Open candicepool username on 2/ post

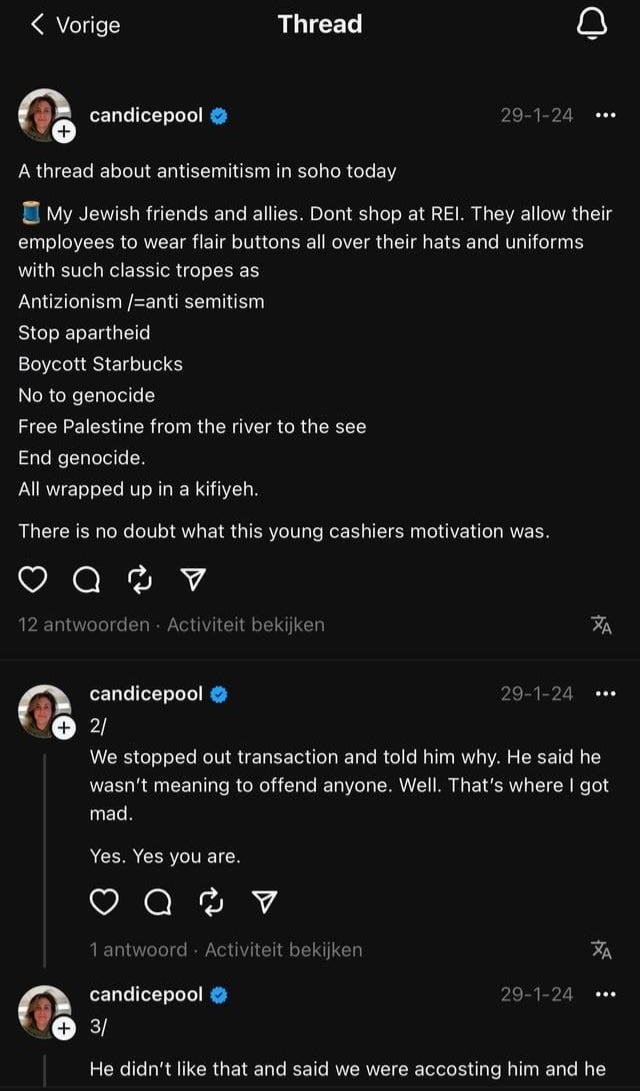(146, 694)
